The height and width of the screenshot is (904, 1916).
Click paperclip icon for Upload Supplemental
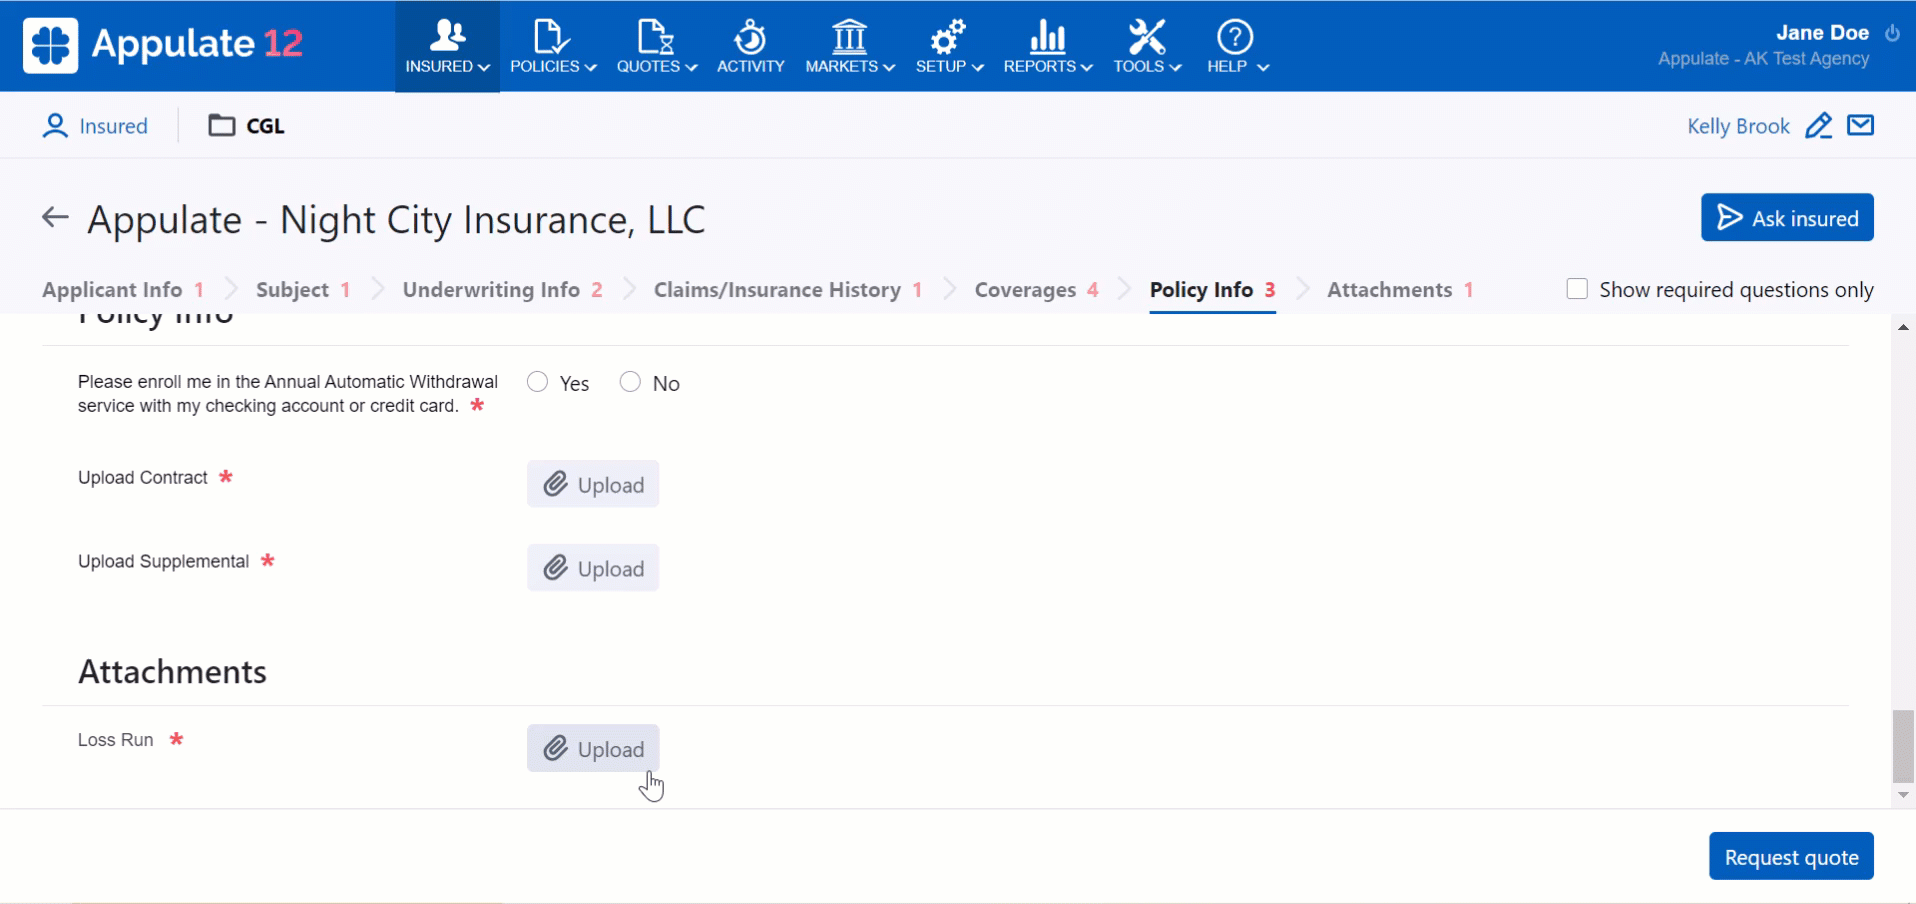(556, 568)
